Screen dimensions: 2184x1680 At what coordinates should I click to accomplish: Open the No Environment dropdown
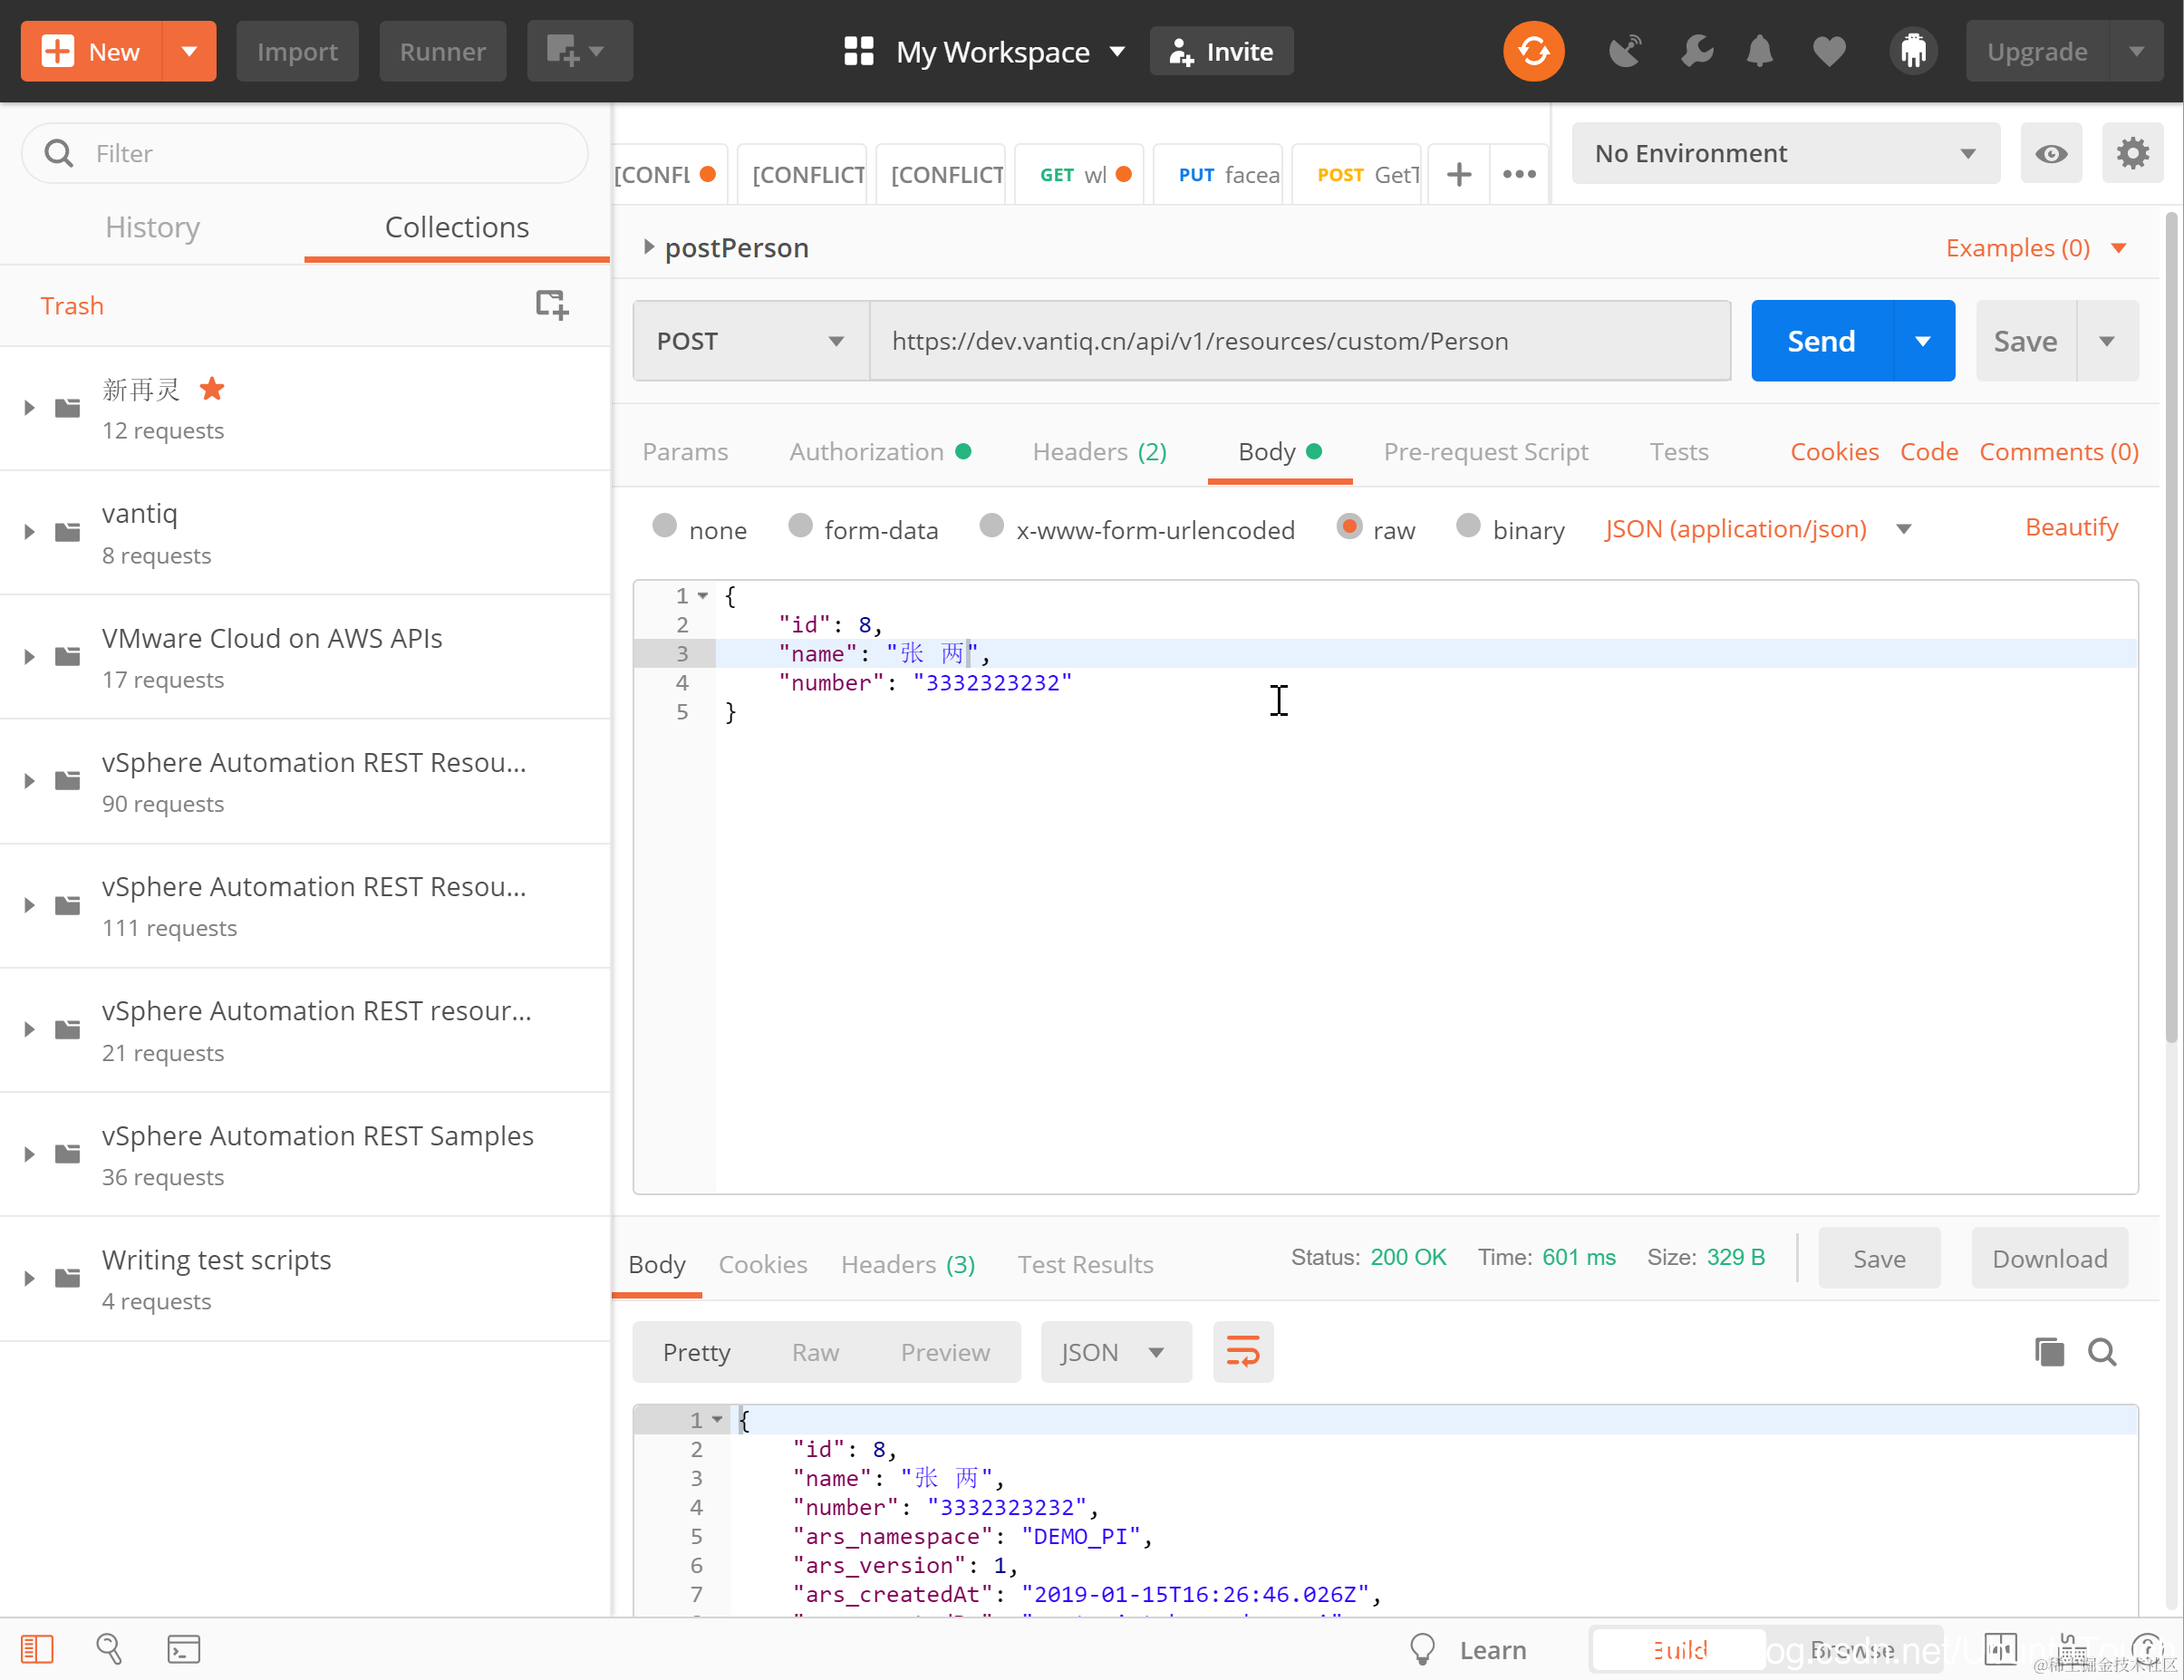click(1785, 153)
